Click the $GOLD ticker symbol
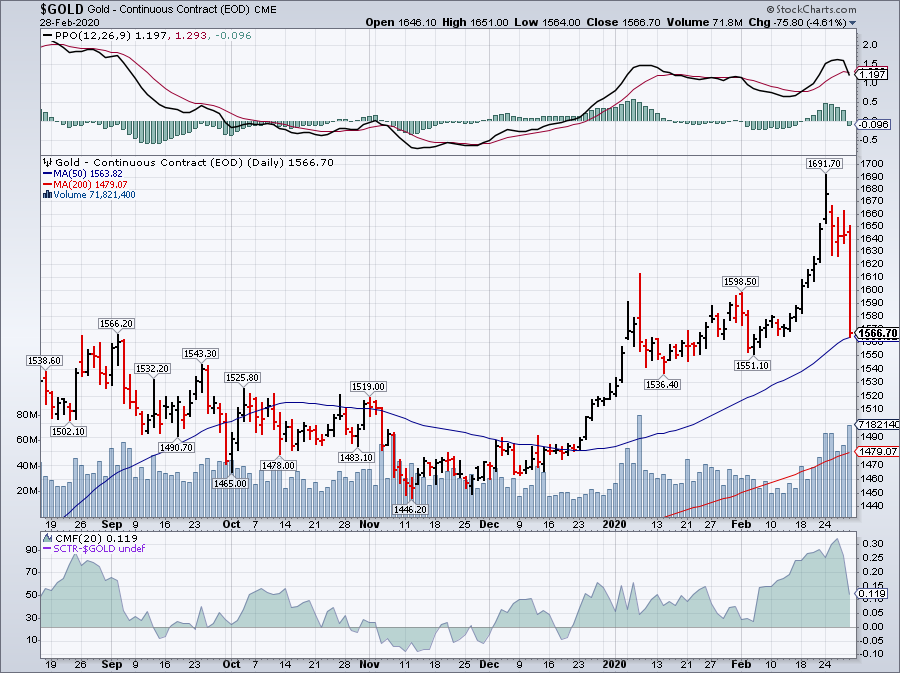This screenshot has height=673, width=900. (x=62, y=9)
